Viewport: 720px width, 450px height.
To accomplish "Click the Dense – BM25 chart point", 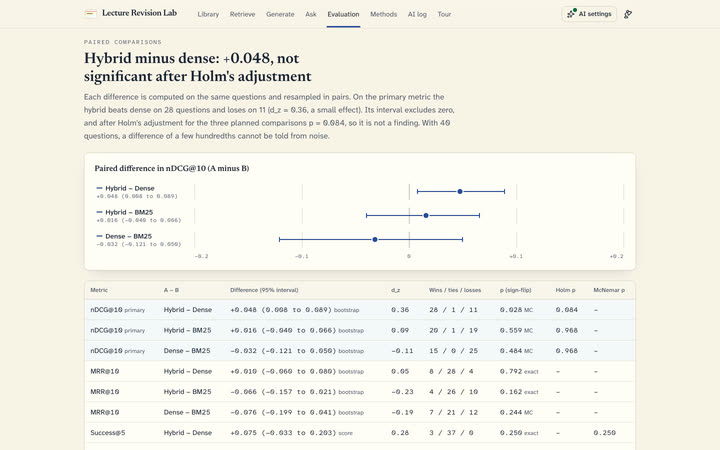I will coord(375,239).
